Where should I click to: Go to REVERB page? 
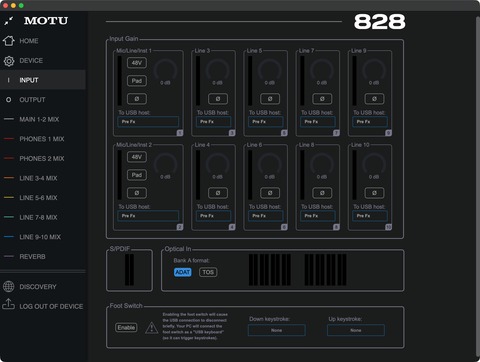coord(43,256)
